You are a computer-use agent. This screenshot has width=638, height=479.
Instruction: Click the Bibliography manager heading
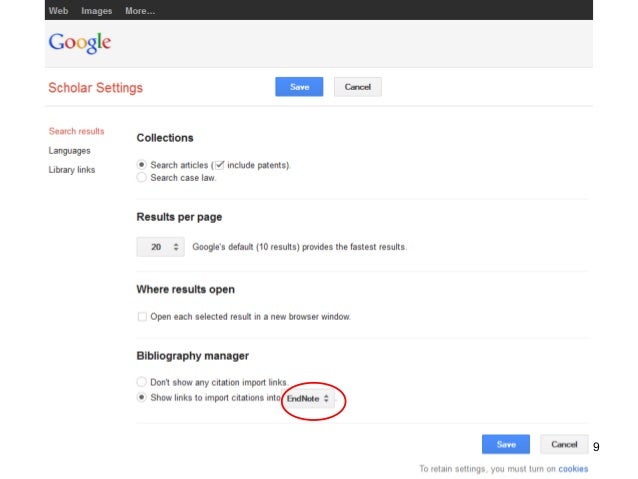192,356
